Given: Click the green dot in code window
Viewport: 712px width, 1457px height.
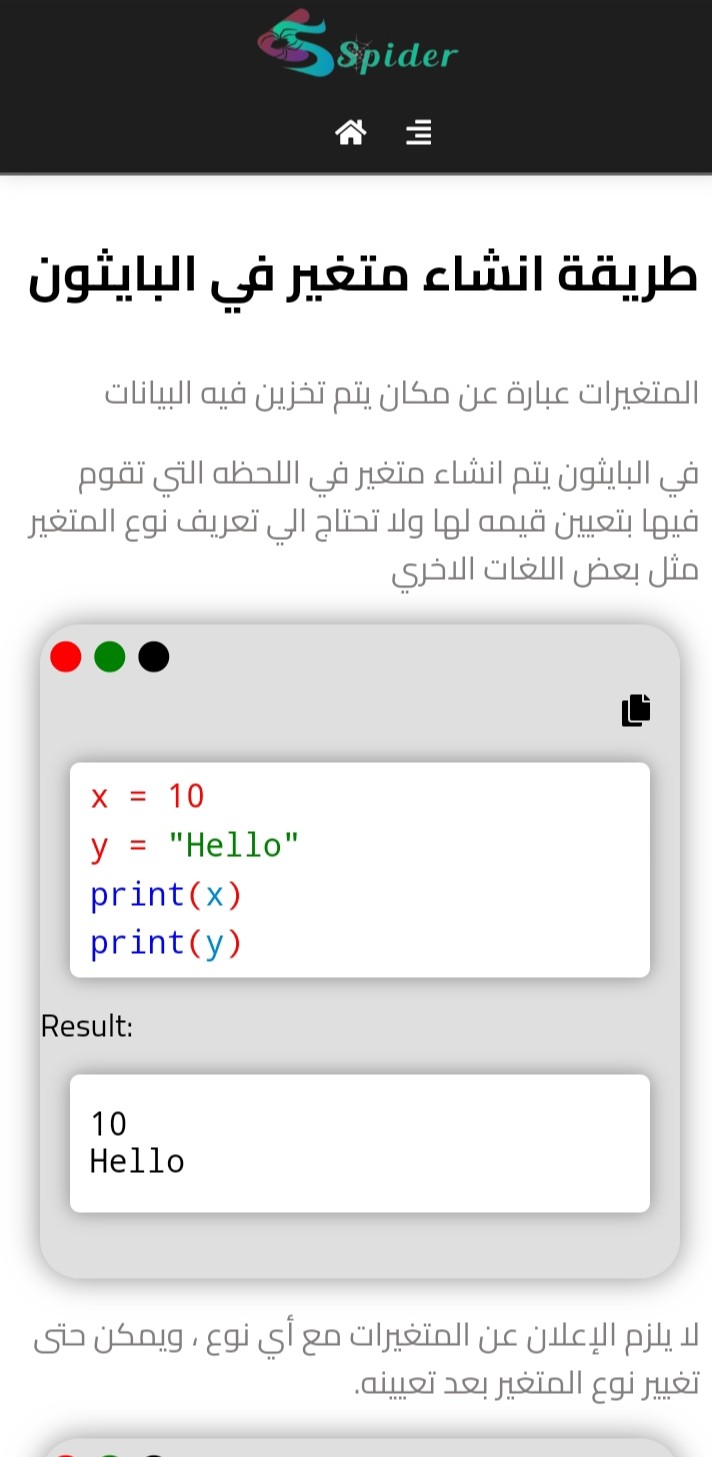Looking at the screenshot, I should [x=110, y=657].
